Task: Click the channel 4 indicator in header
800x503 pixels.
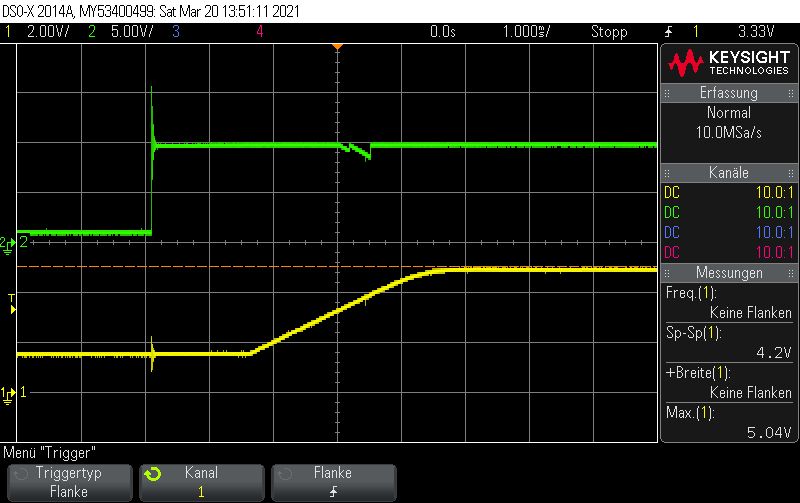Action: (260, 32)
